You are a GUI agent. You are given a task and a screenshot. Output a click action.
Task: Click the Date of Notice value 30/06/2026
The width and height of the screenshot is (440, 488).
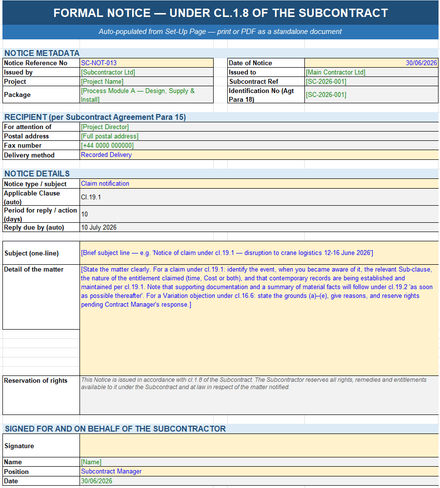tap(371, 63)
